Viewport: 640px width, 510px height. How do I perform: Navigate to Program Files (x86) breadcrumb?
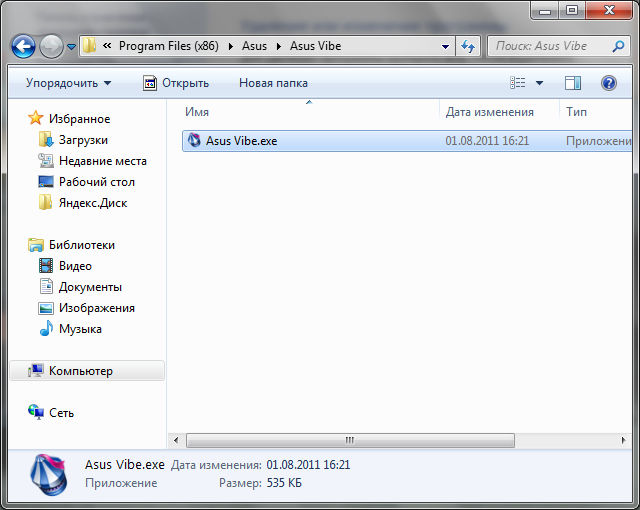(169, 46)
